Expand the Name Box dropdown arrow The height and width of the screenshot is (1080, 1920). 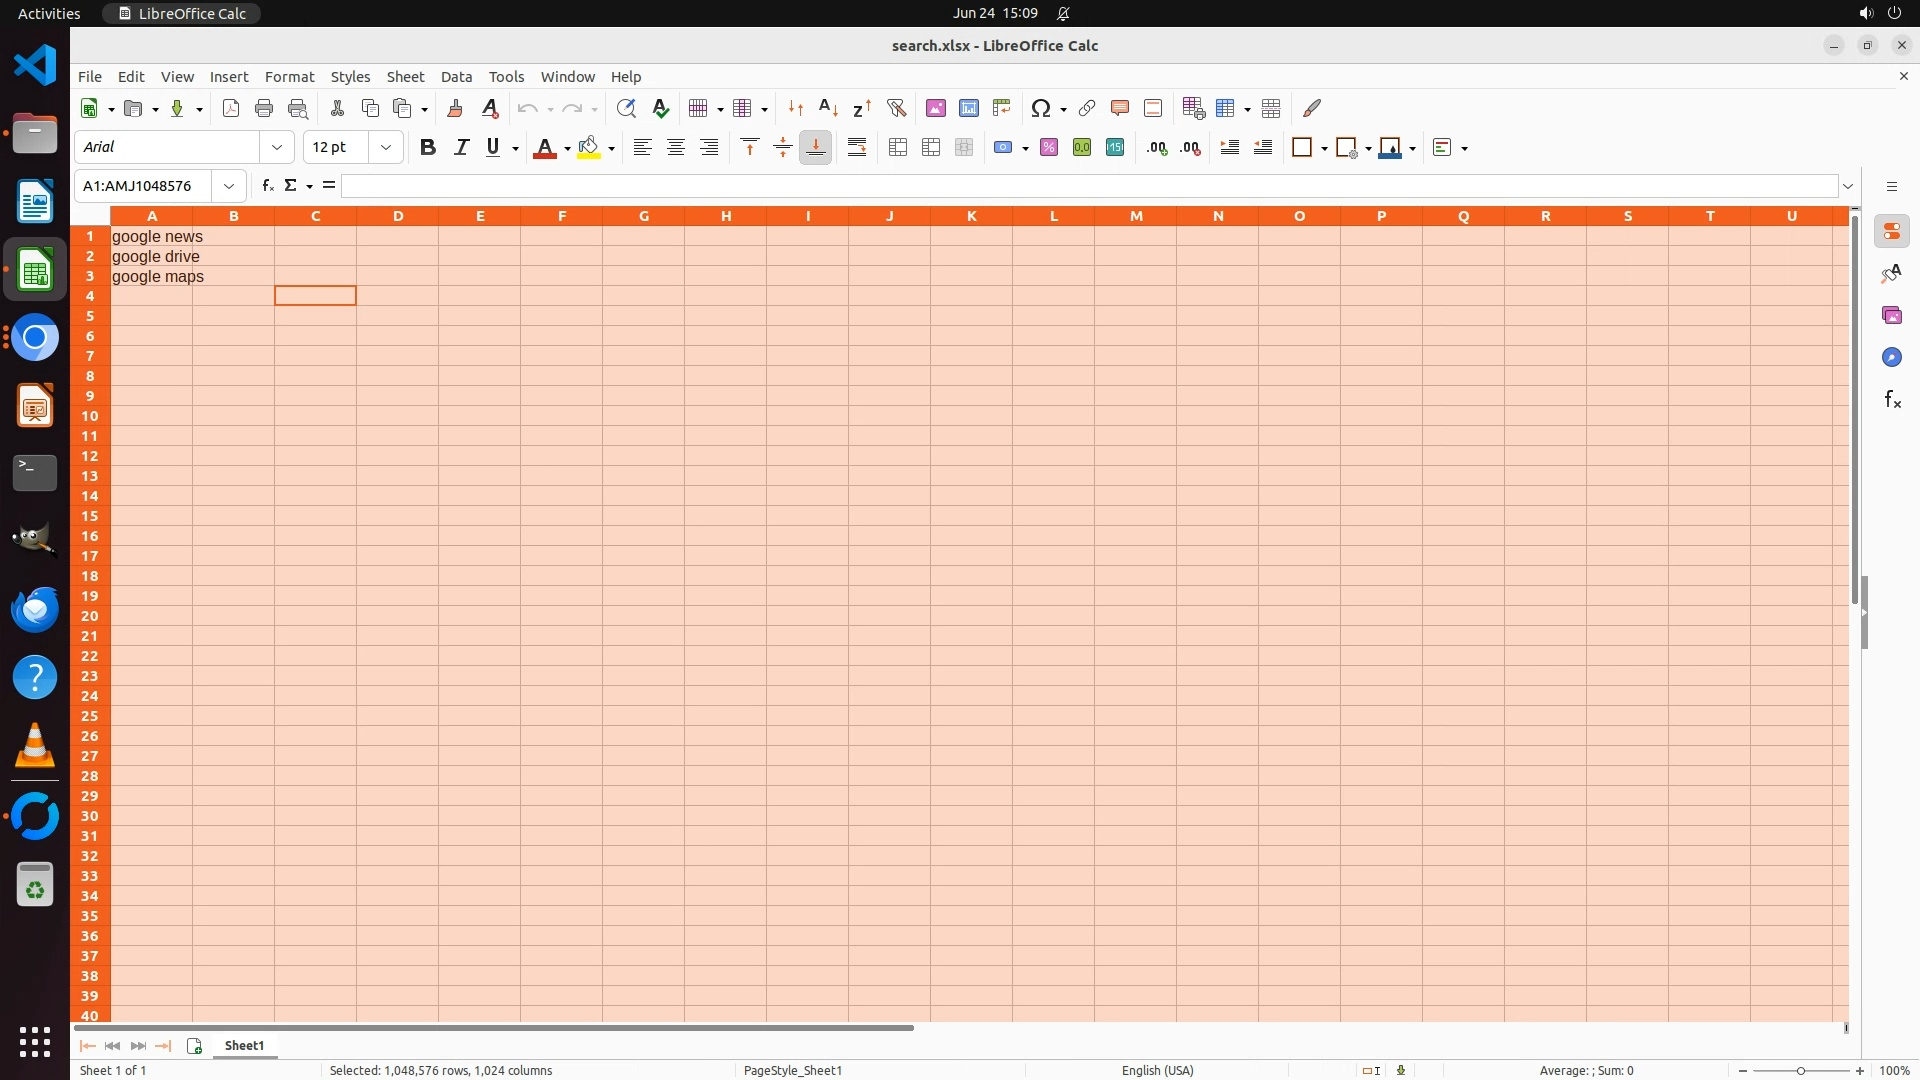point(229,186)
